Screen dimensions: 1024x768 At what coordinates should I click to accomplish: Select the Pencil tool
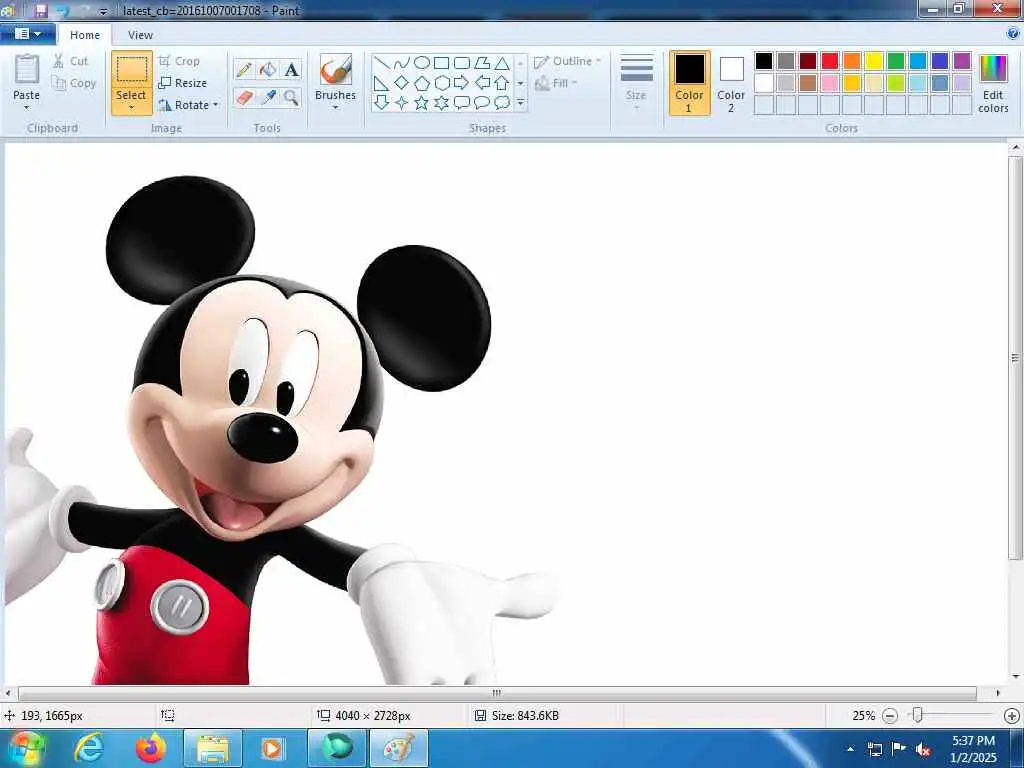point(244,69)
